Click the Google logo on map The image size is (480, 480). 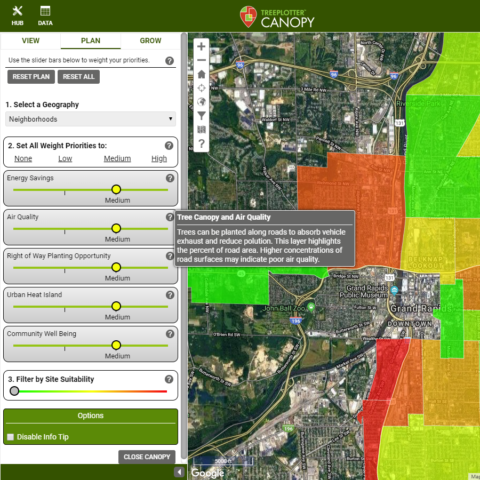(x=208, y=473)
